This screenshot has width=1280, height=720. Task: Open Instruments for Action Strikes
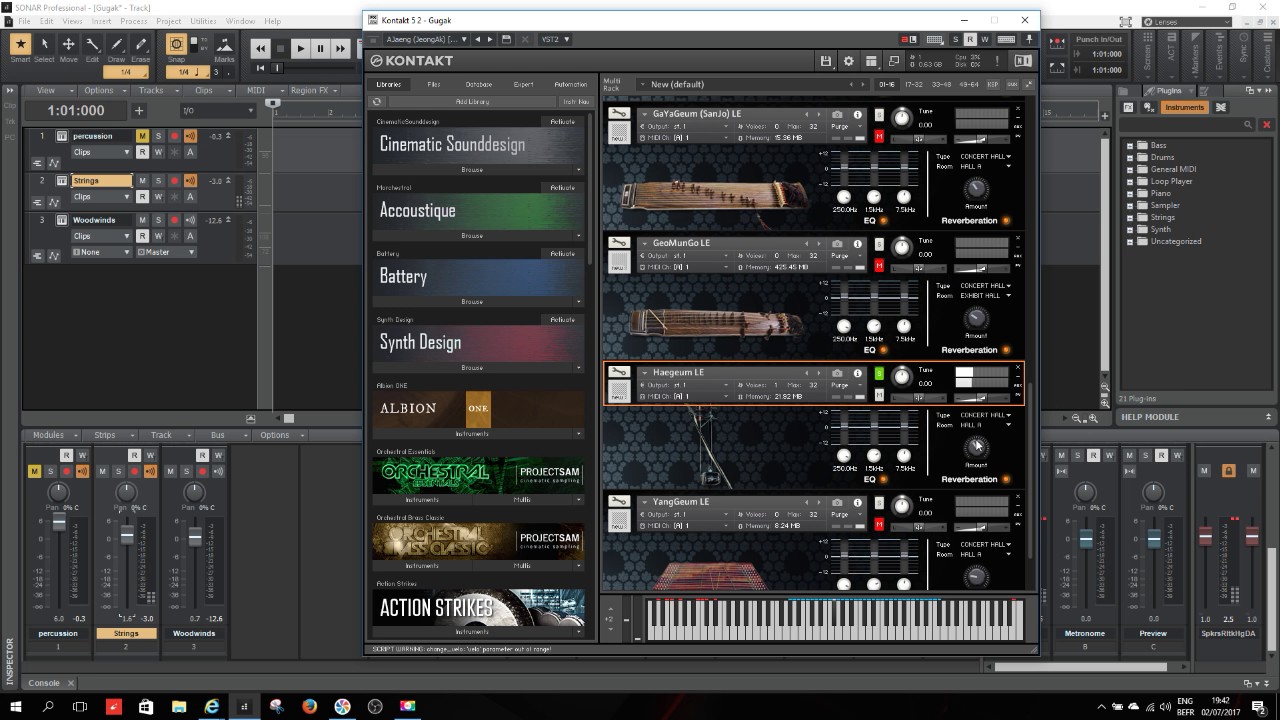pyautogui.click(x=472, y=632)
